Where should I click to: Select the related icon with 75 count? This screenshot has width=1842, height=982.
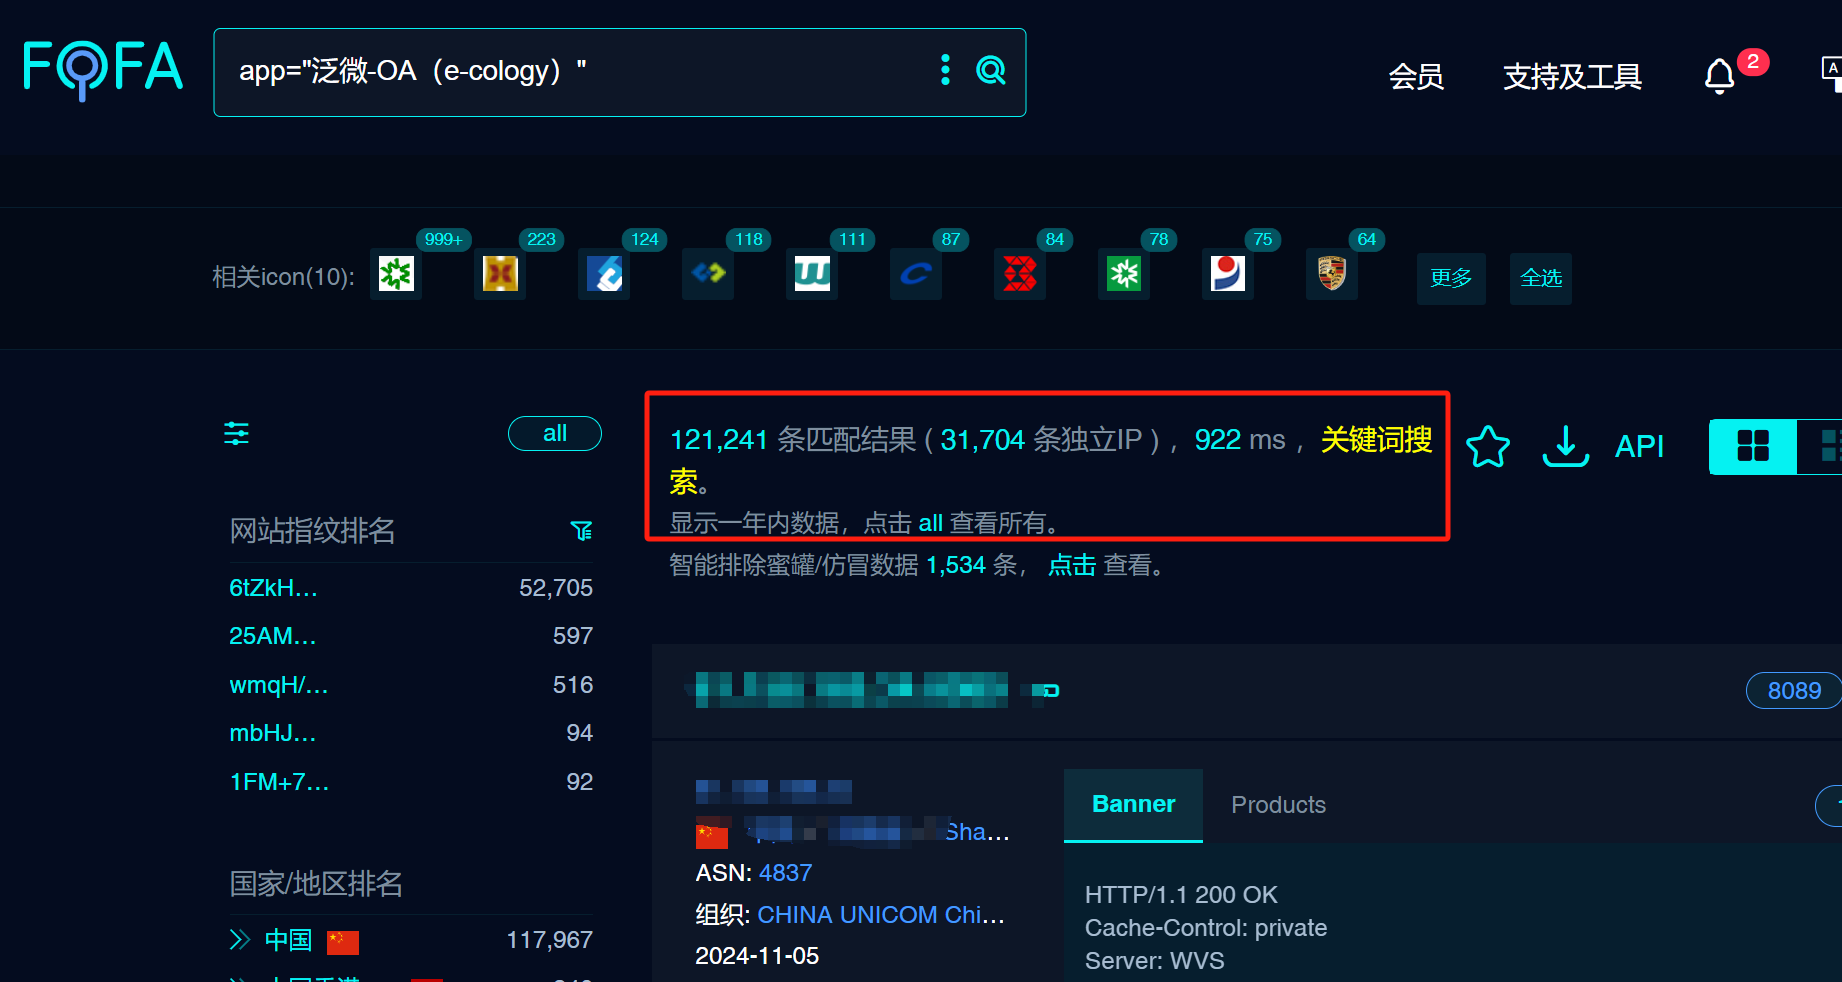point(1228,274)
